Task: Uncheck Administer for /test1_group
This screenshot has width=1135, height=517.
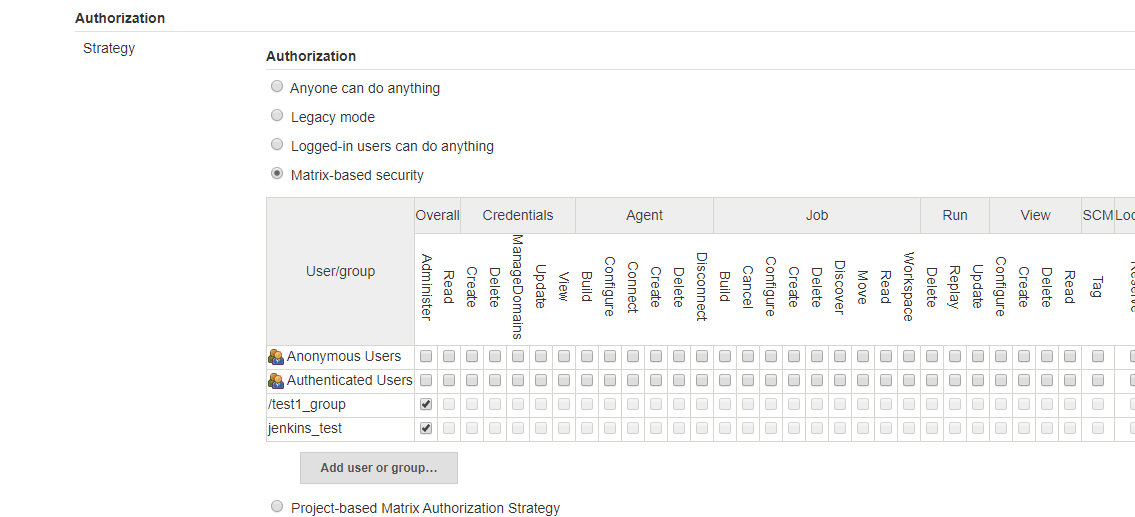Action: click(426, 404)
